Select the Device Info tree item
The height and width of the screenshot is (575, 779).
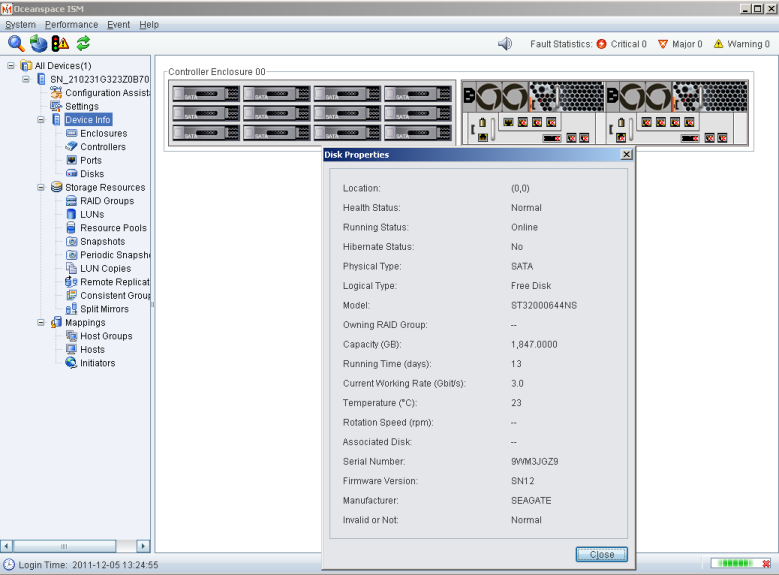click(88, 120)
